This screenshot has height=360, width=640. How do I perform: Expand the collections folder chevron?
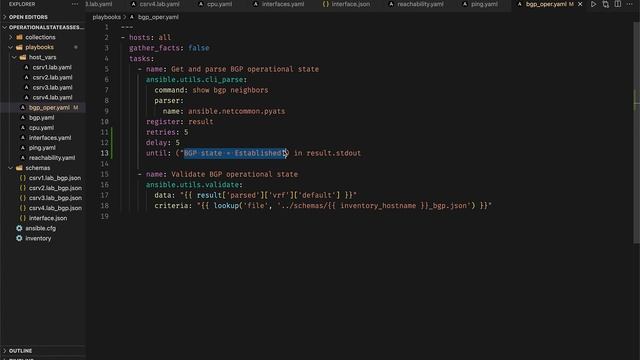[11, 37]
